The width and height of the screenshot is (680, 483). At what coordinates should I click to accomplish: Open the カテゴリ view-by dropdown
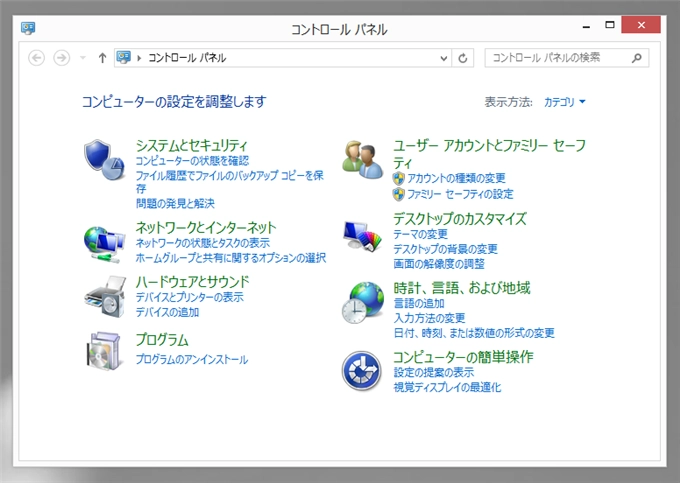click(565, 102)
